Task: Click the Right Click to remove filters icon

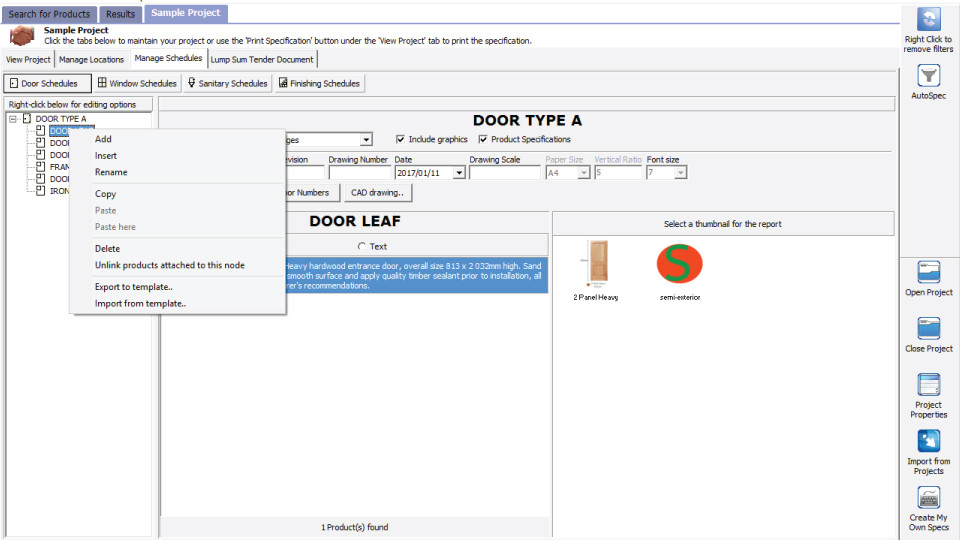Action: coord(928,19)
